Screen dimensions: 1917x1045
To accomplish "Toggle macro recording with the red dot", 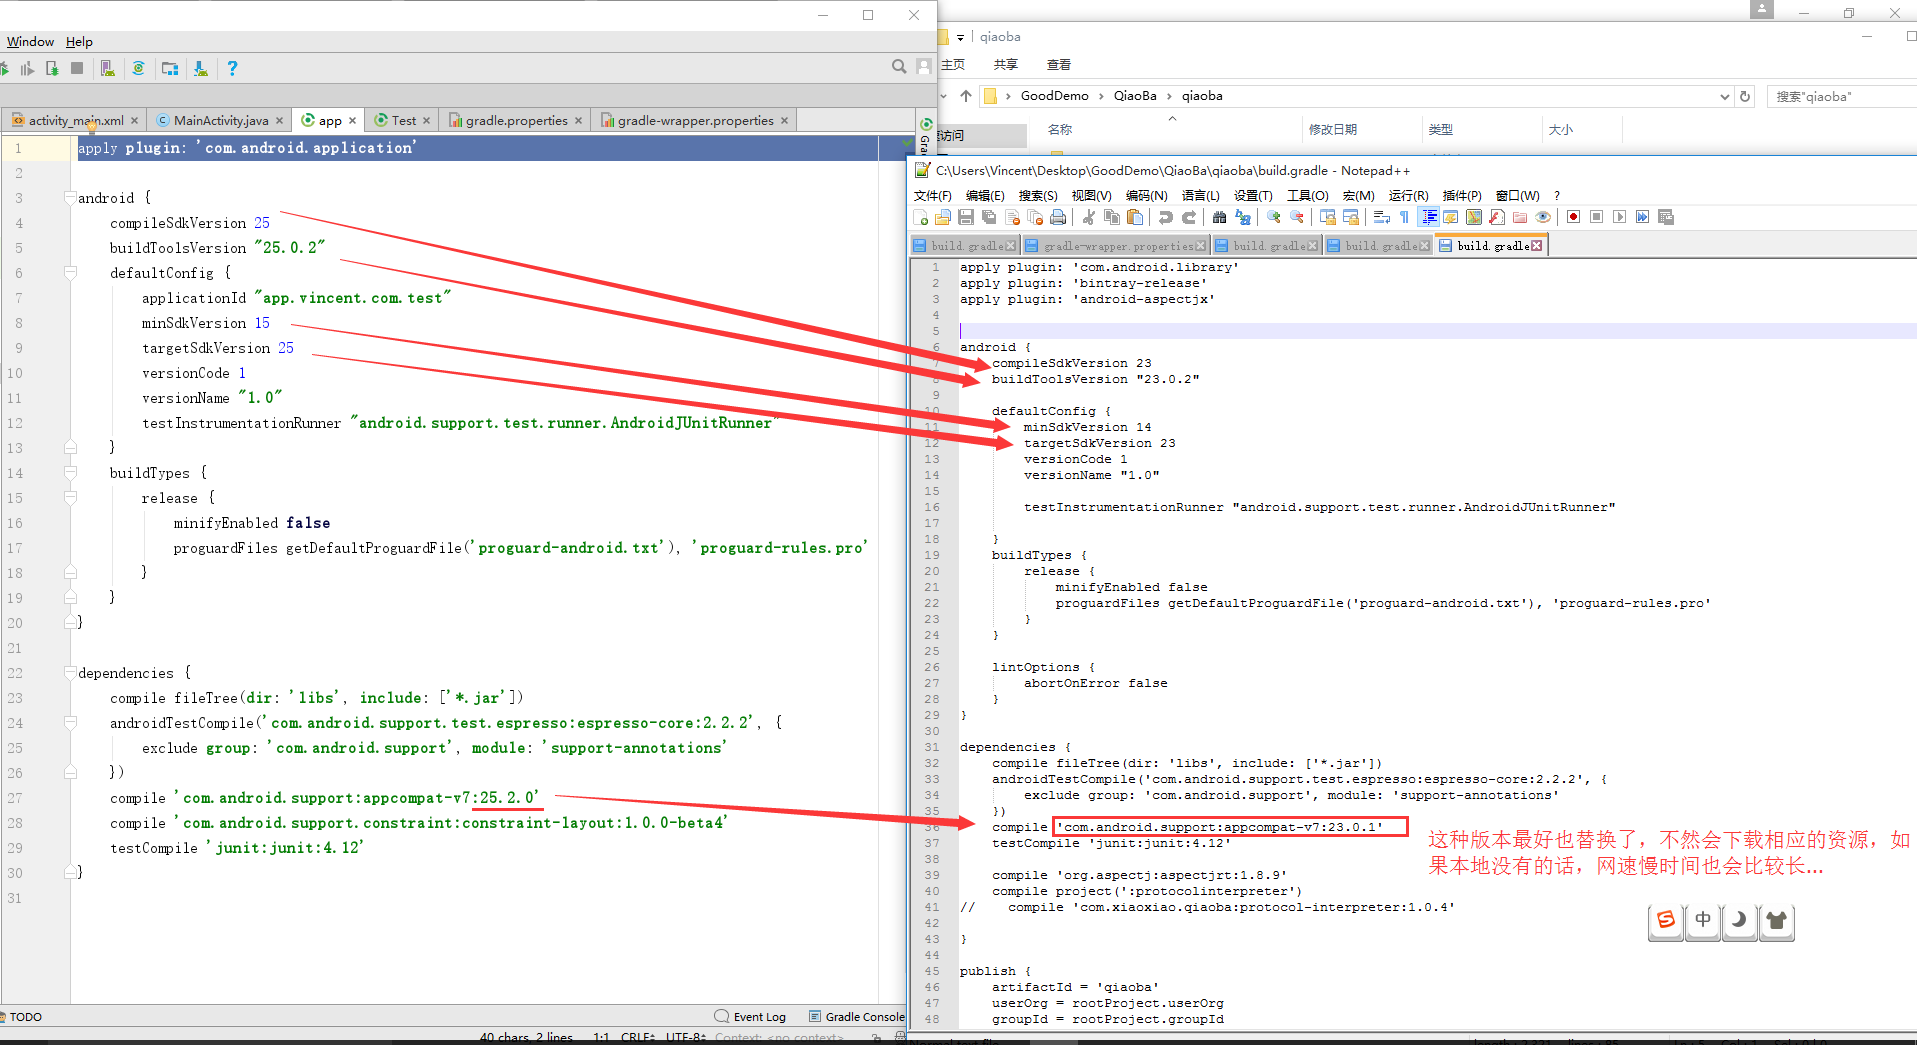I will [x=1573, y=217].
